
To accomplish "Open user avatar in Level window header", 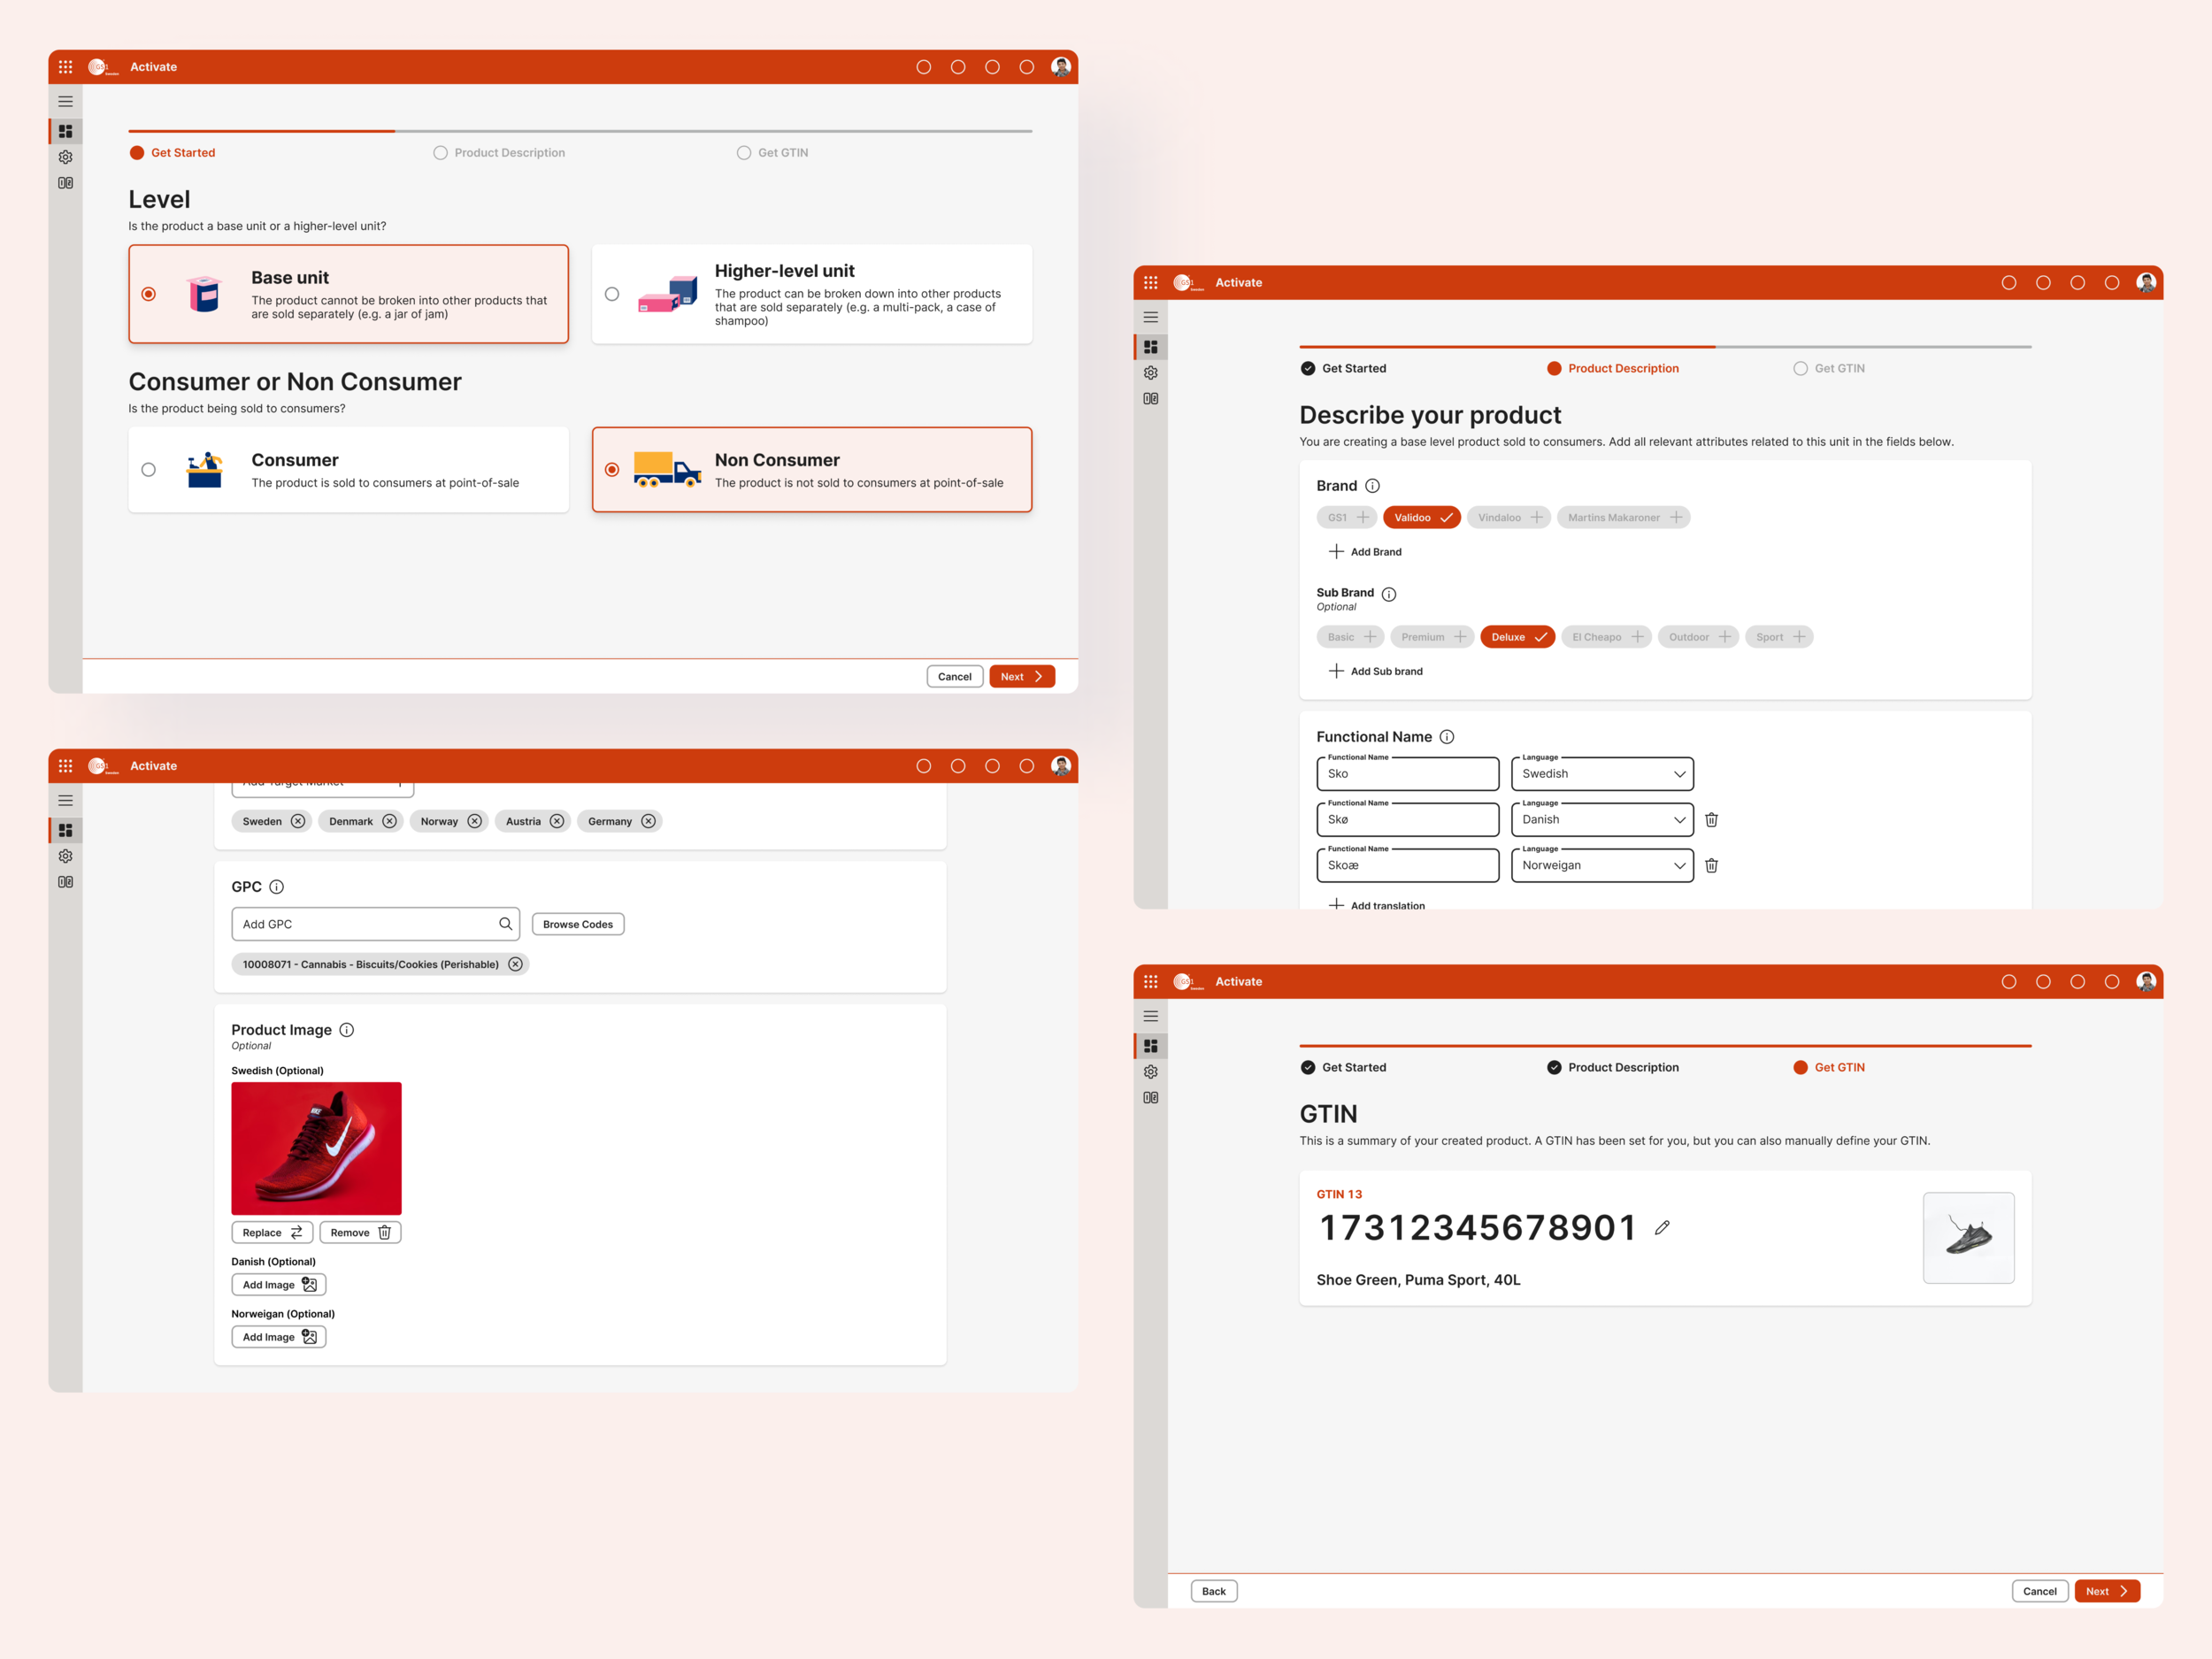I will [1061, 67].
